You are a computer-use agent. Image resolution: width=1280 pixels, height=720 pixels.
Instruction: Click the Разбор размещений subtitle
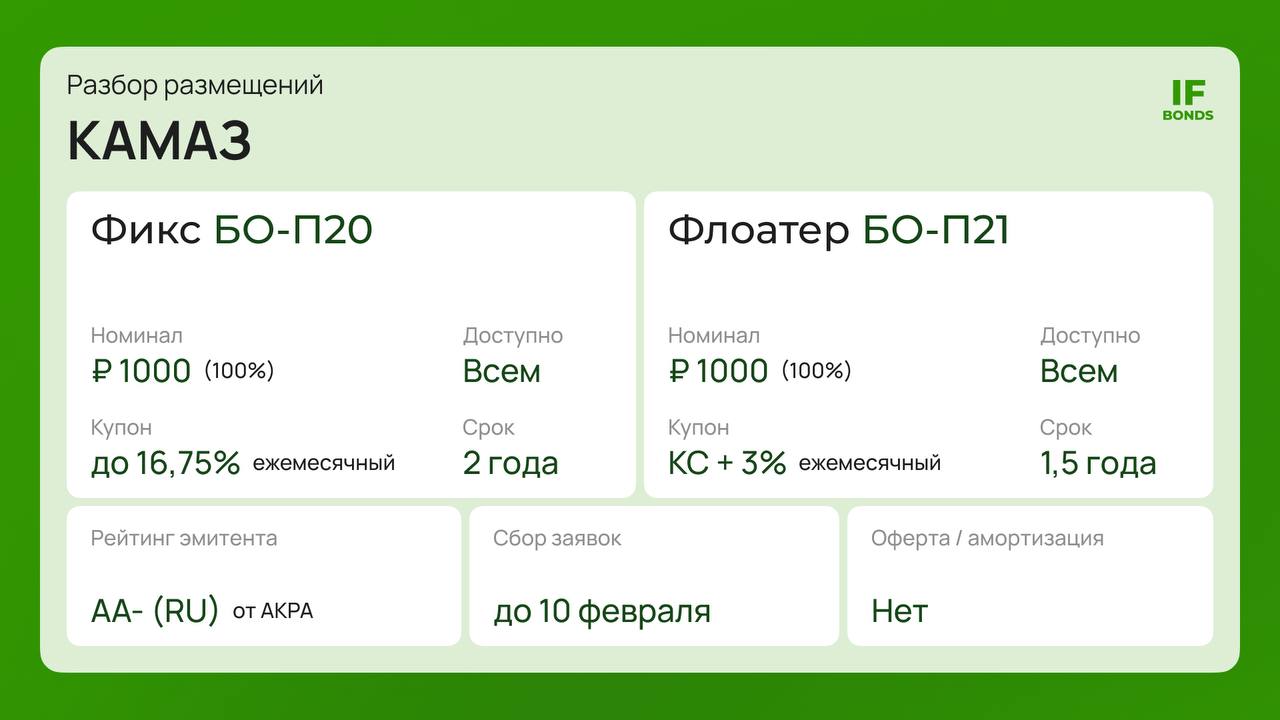coord(195,85)
